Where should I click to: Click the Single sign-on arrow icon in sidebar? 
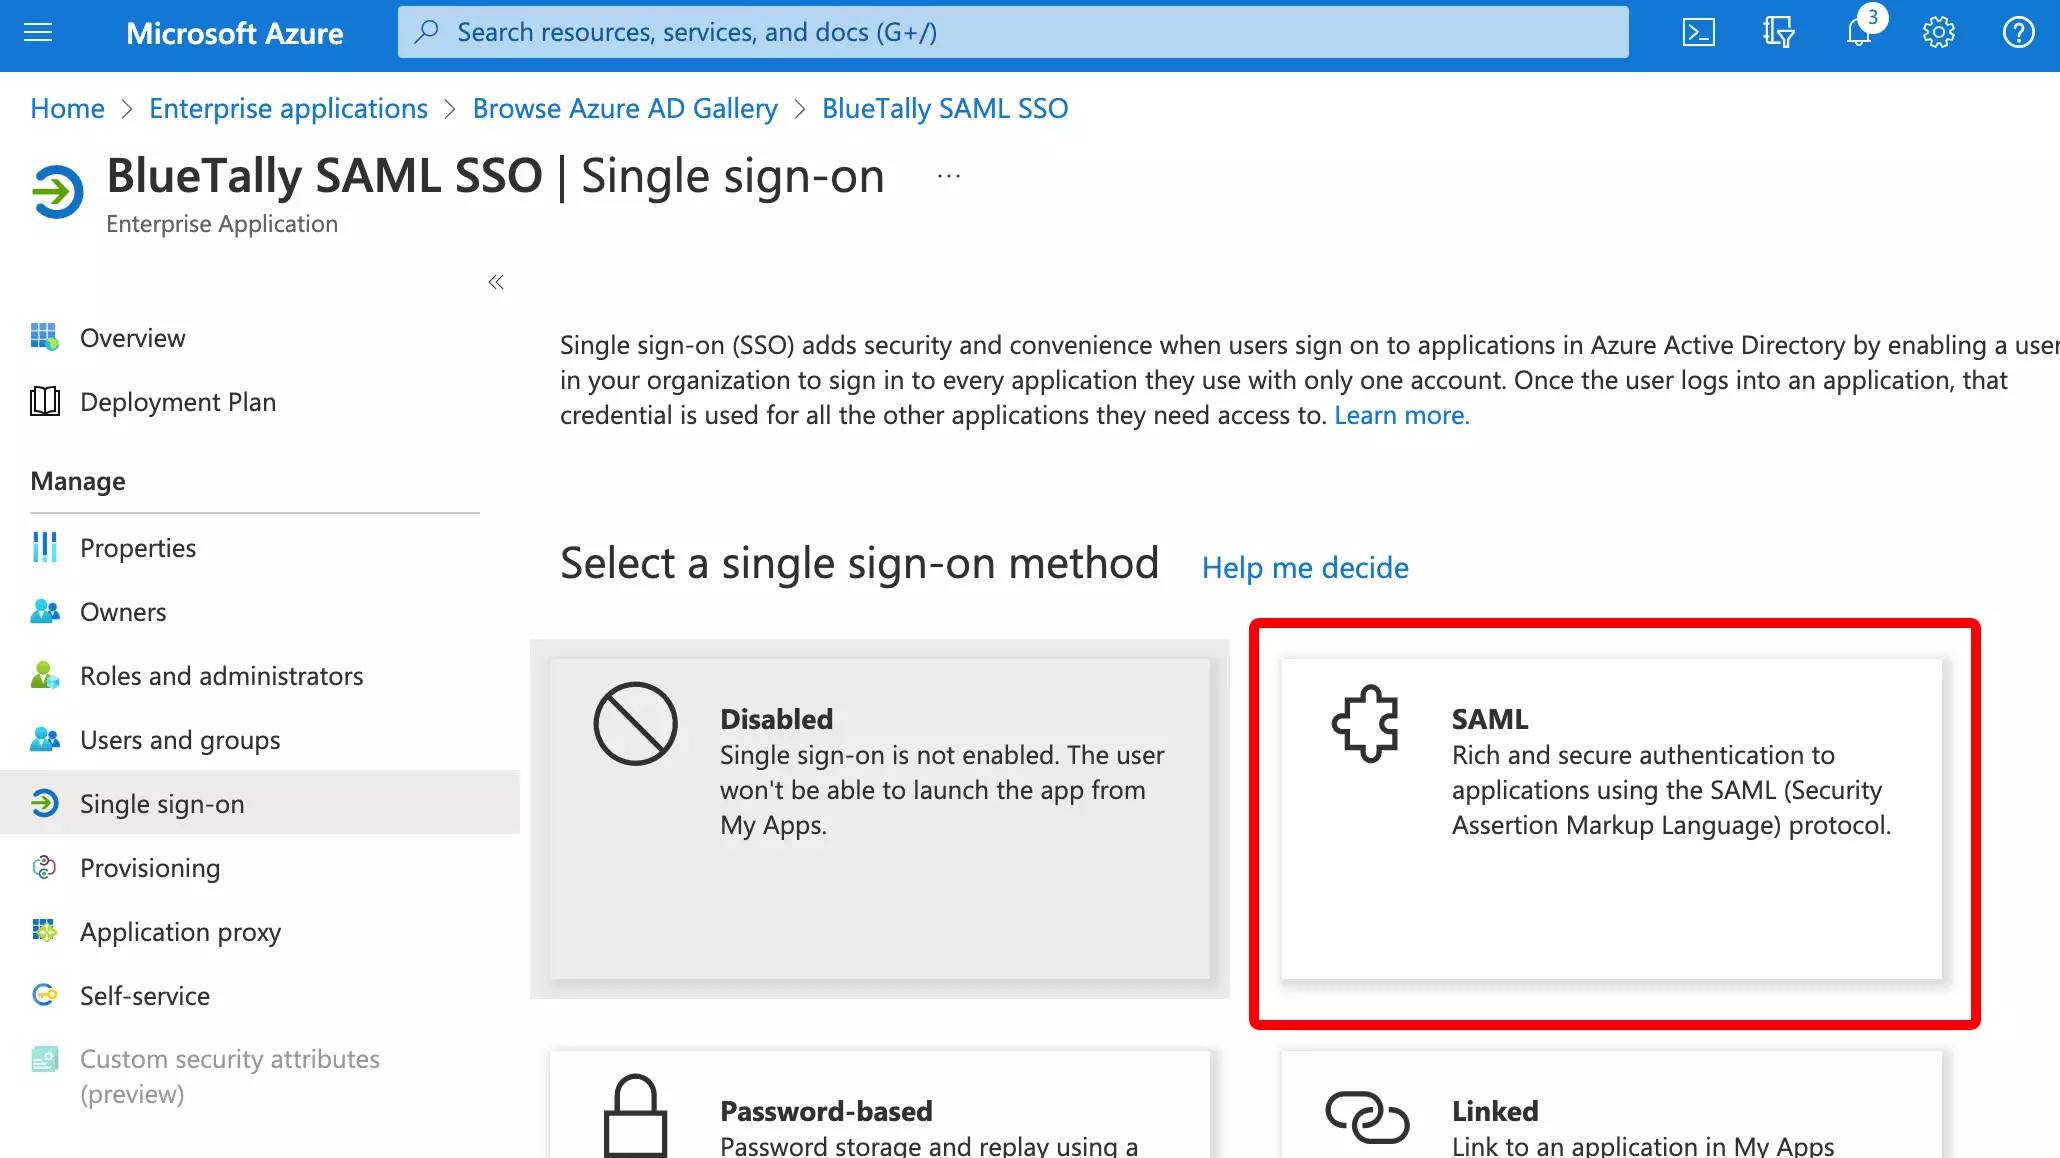click(x=45, y=803)
